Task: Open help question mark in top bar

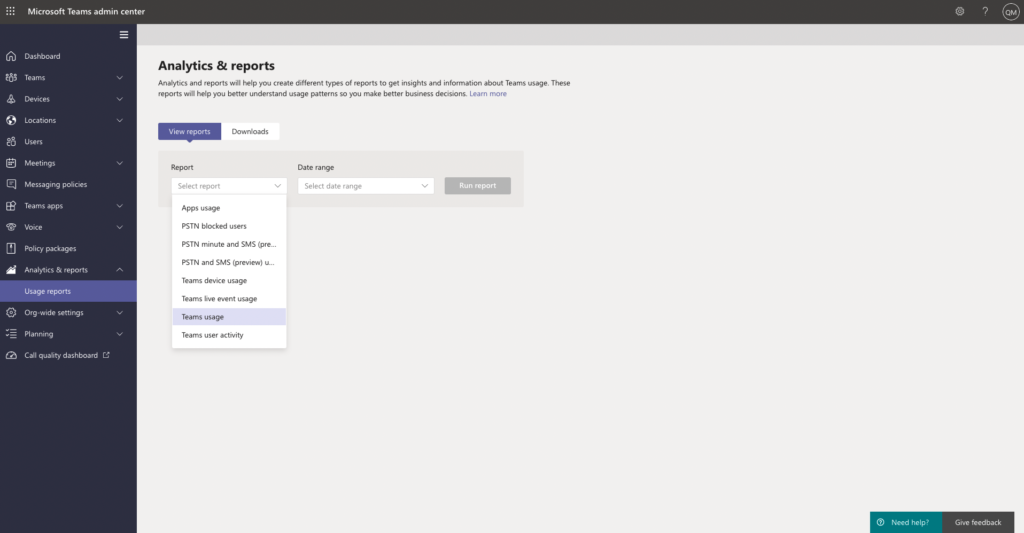Action: [985, 11]
